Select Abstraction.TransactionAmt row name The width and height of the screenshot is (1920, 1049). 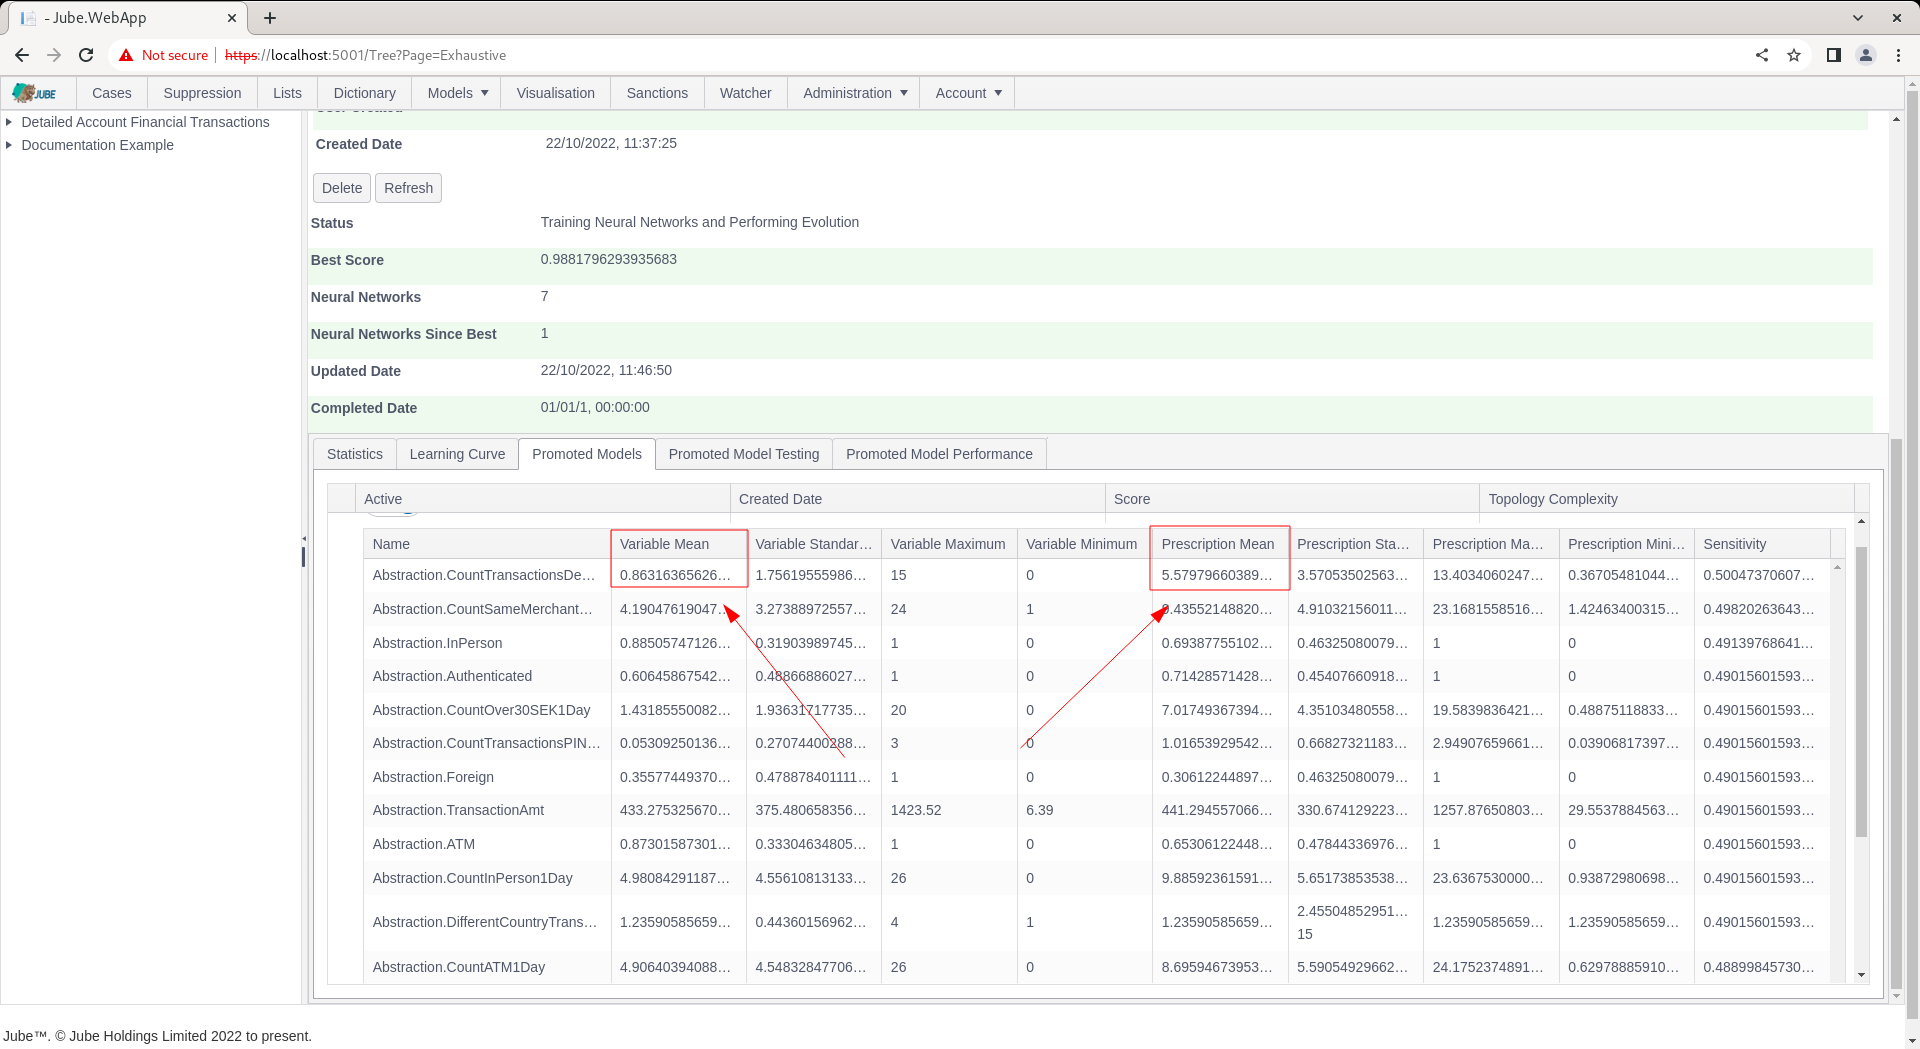(458, 810)
